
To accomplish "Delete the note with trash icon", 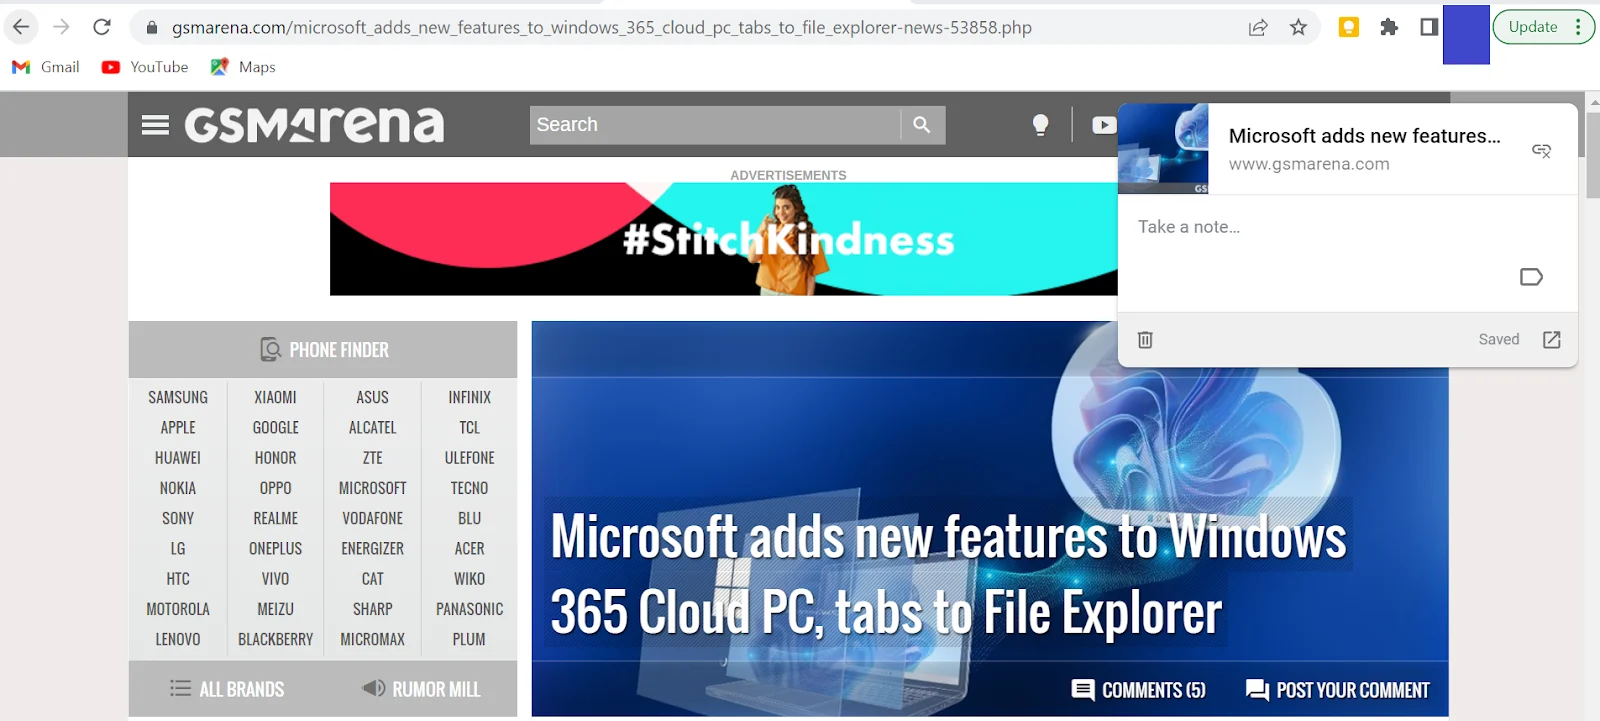I will (x=1145, y=340).
